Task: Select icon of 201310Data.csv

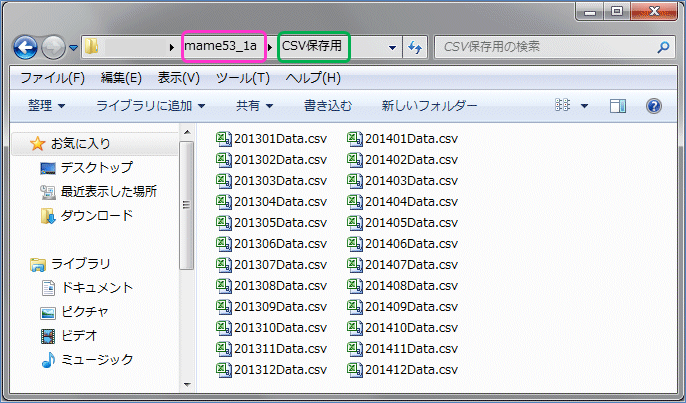Action: (224, 328)
